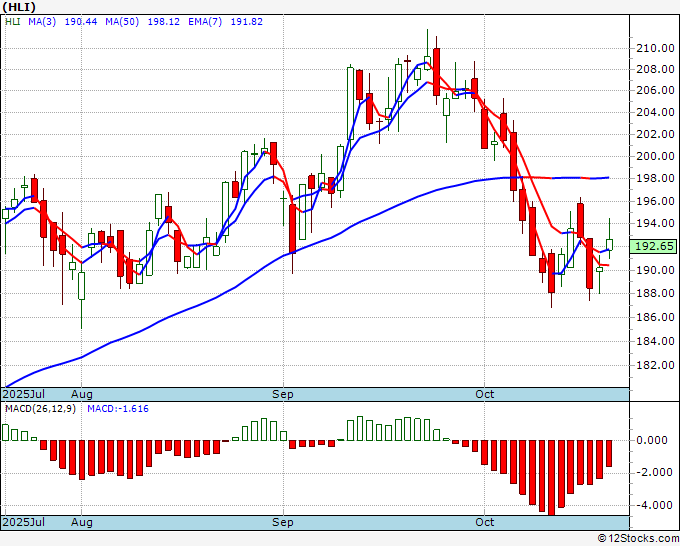Click the 196.00 price axis label
The height and width of the screenshot is (546, 680).
click(x=655, y=201)
